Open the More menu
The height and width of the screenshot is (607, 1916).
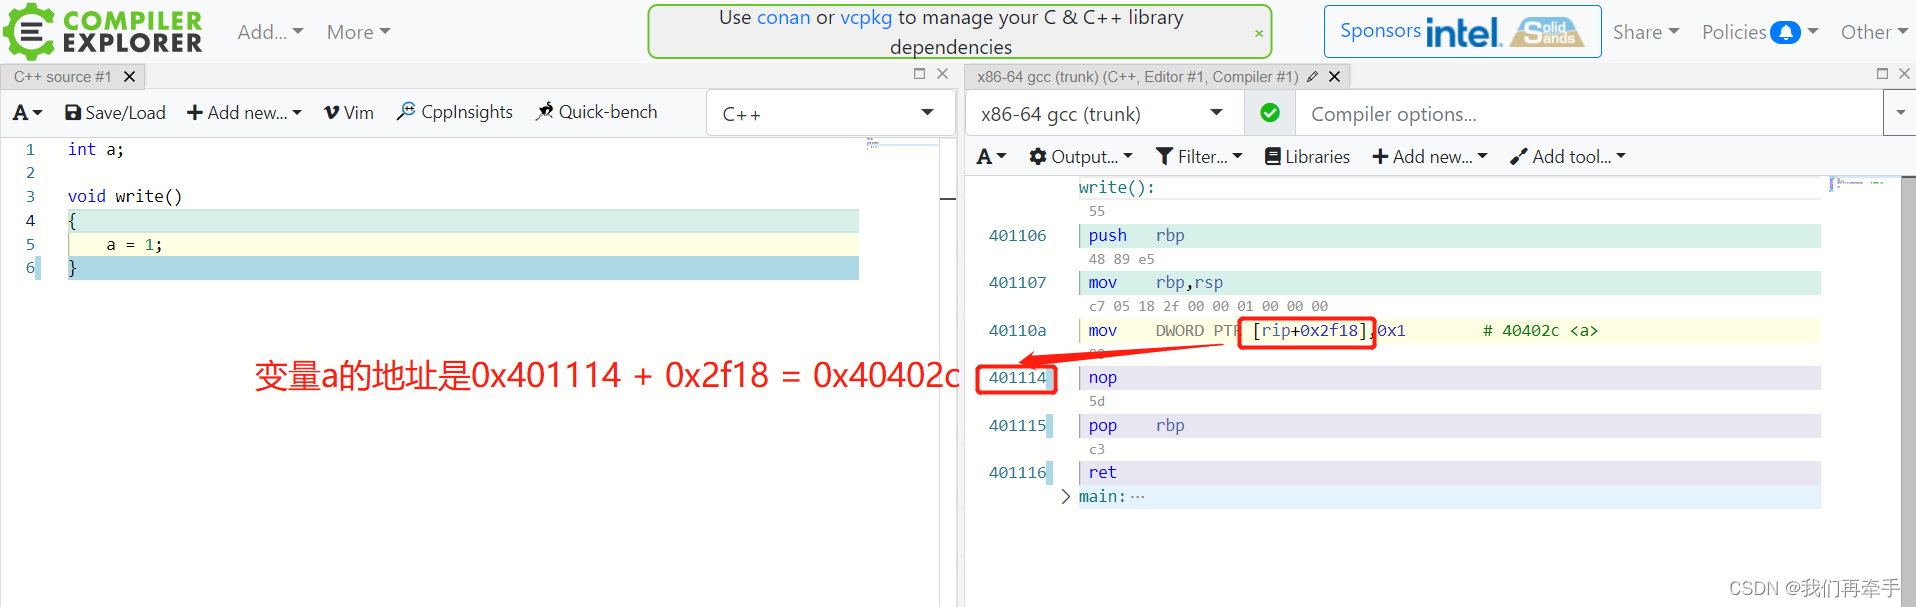(x=358, y=32)
